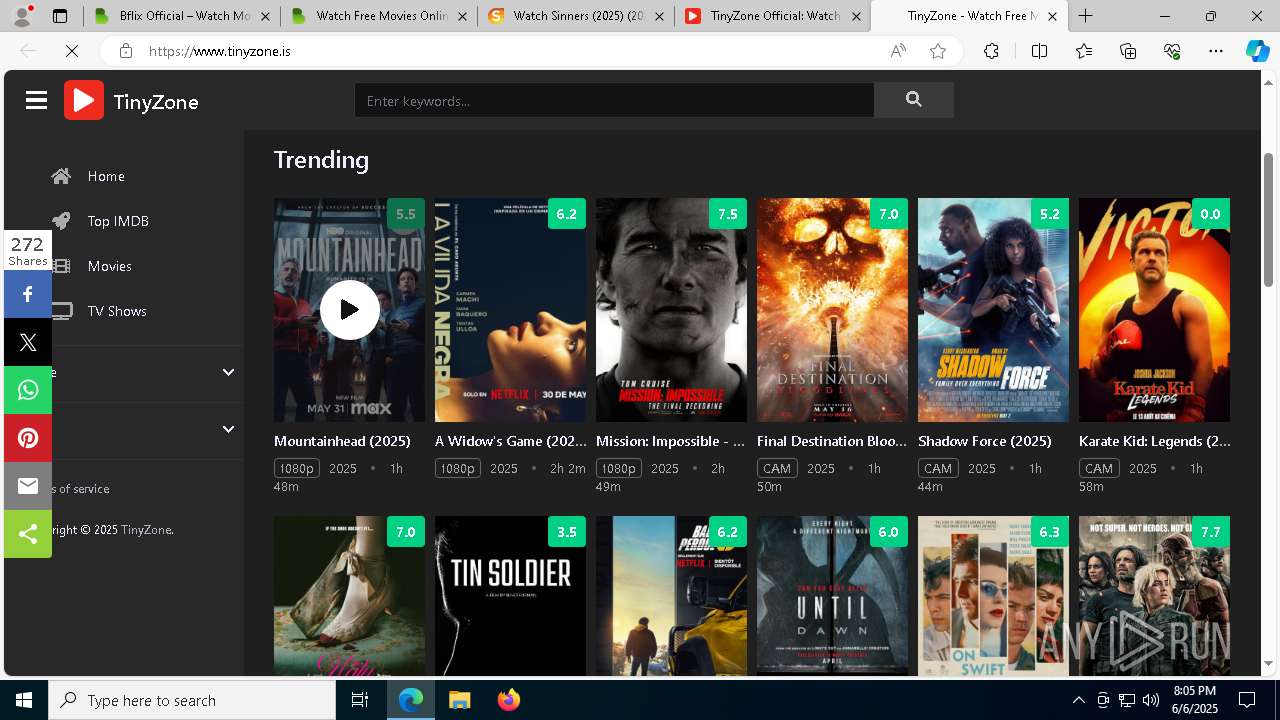The width and height of the screenshot is (1280, 720).
Task: Click the search magnifier button
Action: pos(913,100)
